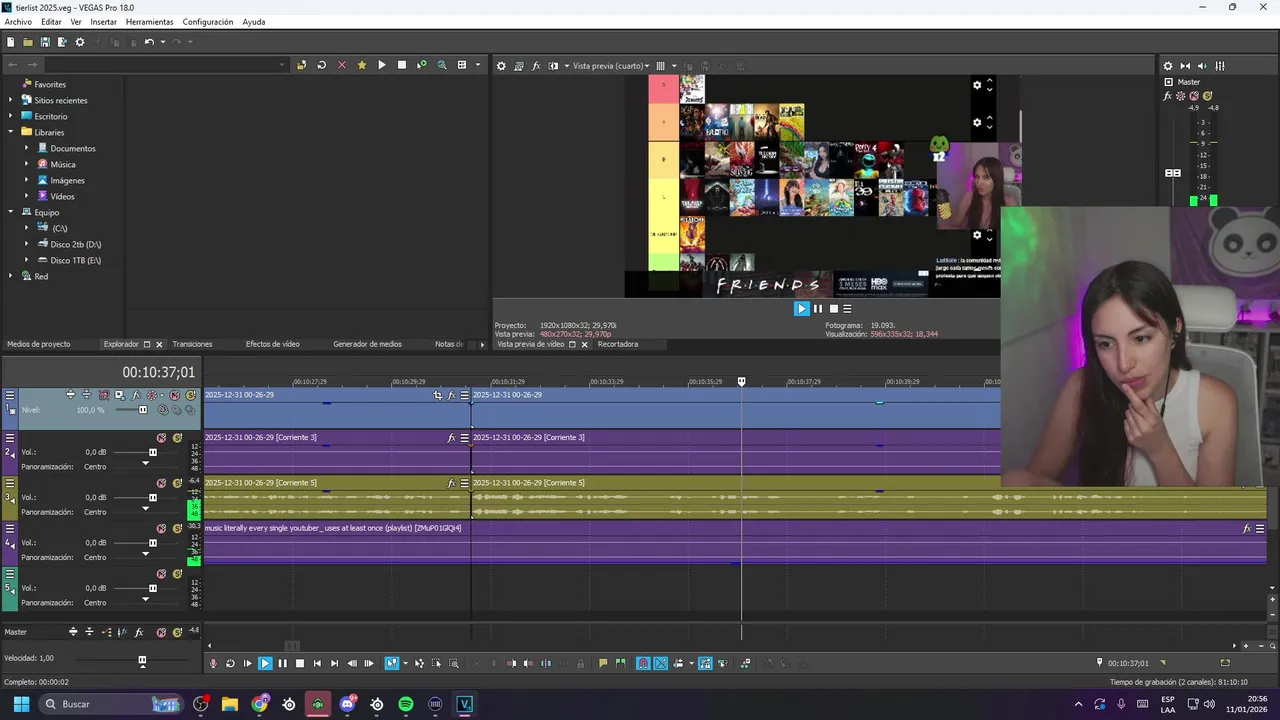Start media preview in the Explorer toolbar
The image size is (1280, 720).
pos(381,65)
